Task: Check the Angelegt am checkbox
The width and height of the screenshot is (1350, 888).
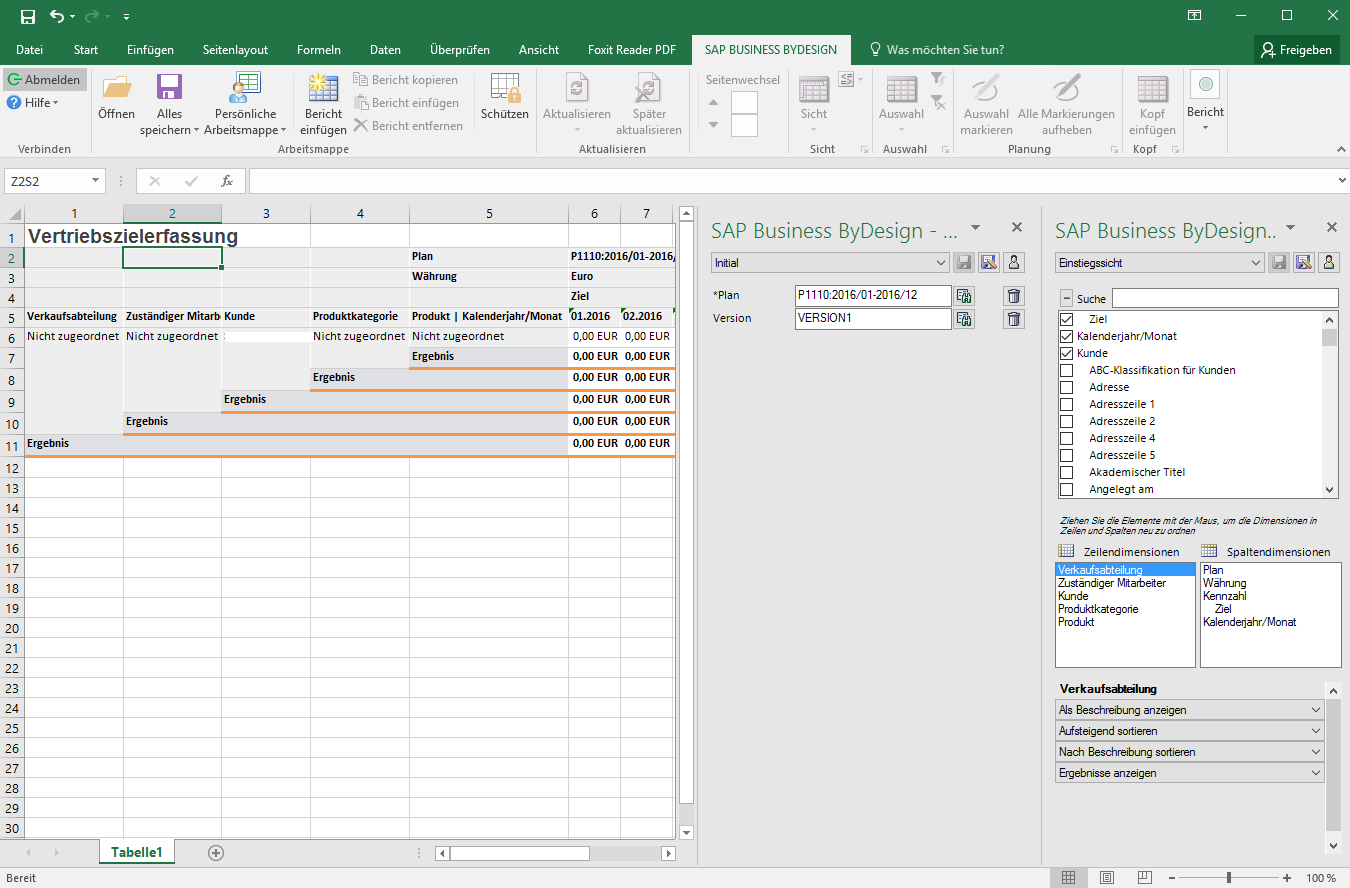Action: 1066,489
